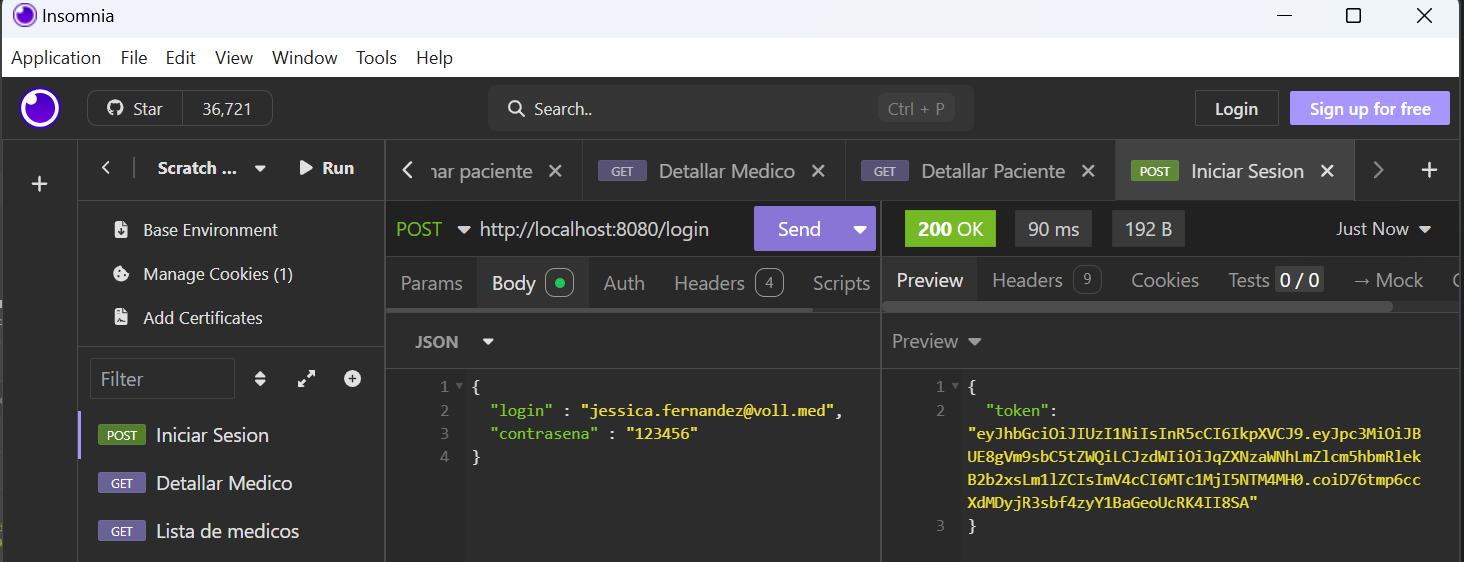Viewport: 1464px width, 562px height.
Task: Click the create new request plus icon
Action: pos(352,379)
